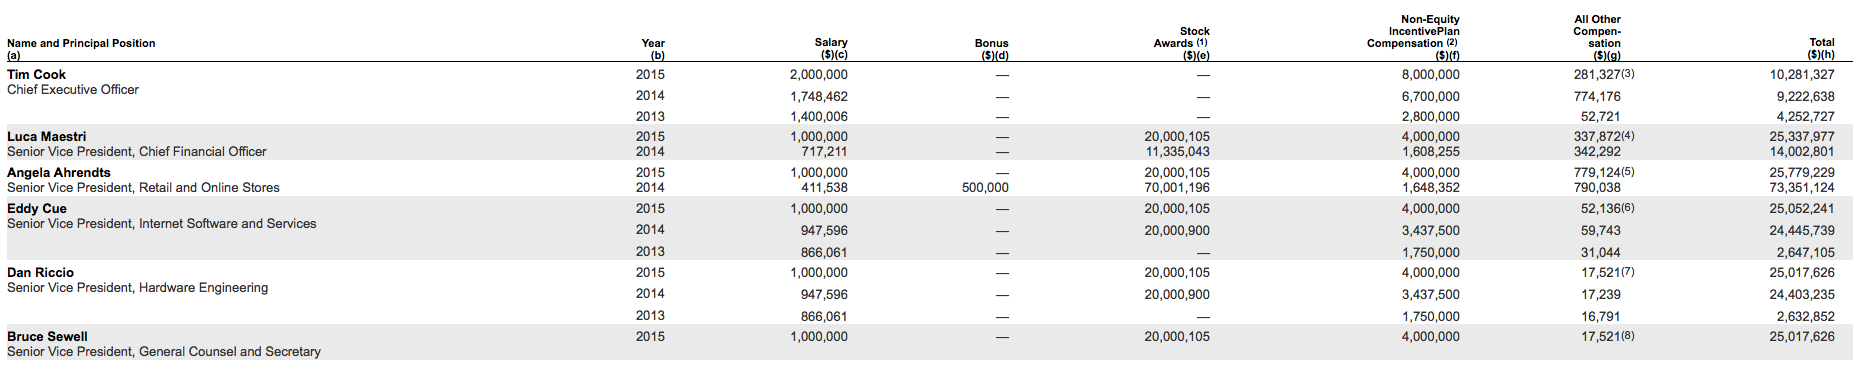Click the Chief Executive Officer title text
The width and height of the screenshot is (1856, 376).
[73, 90]
